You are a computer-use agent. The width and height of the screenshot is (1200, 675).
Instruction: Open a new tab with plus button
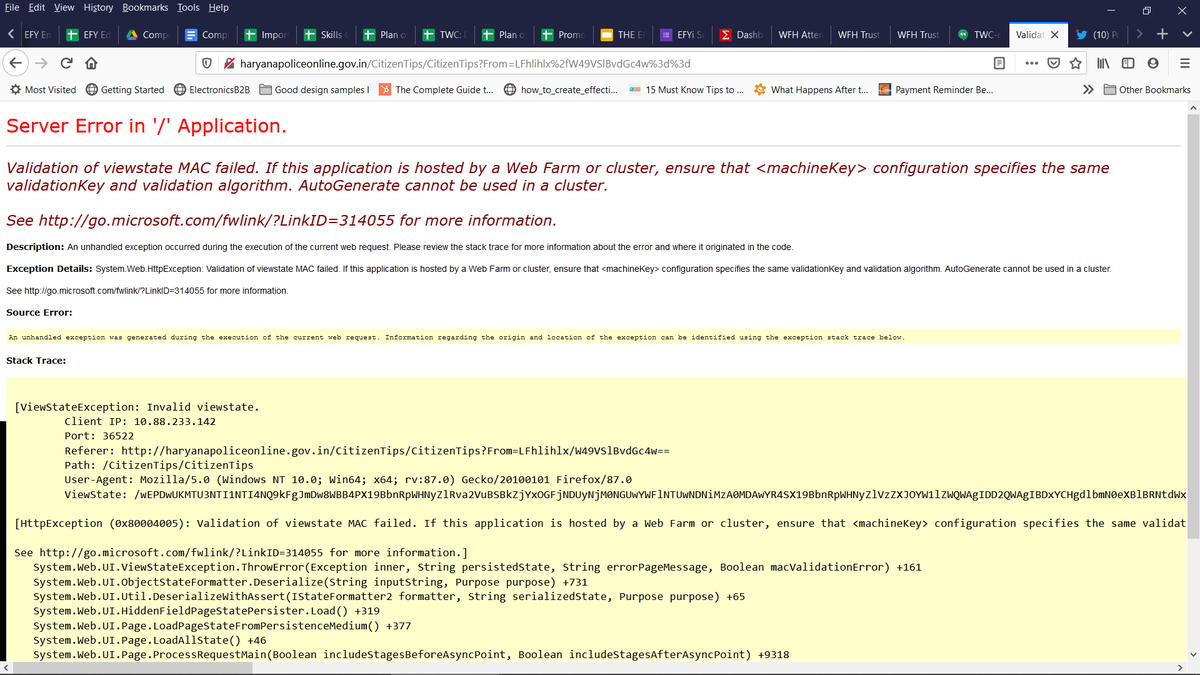point(1163,34)
